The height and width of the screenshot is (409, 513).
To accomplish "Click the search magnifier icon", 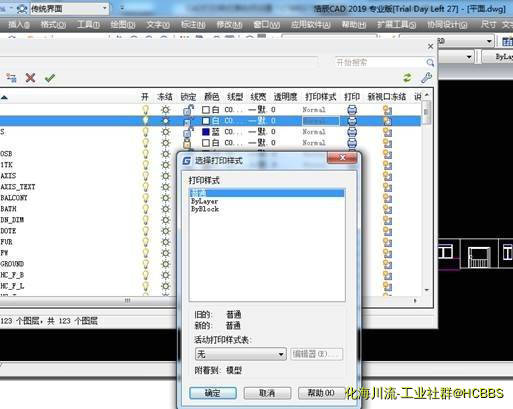I will click(x=430, y=62).
